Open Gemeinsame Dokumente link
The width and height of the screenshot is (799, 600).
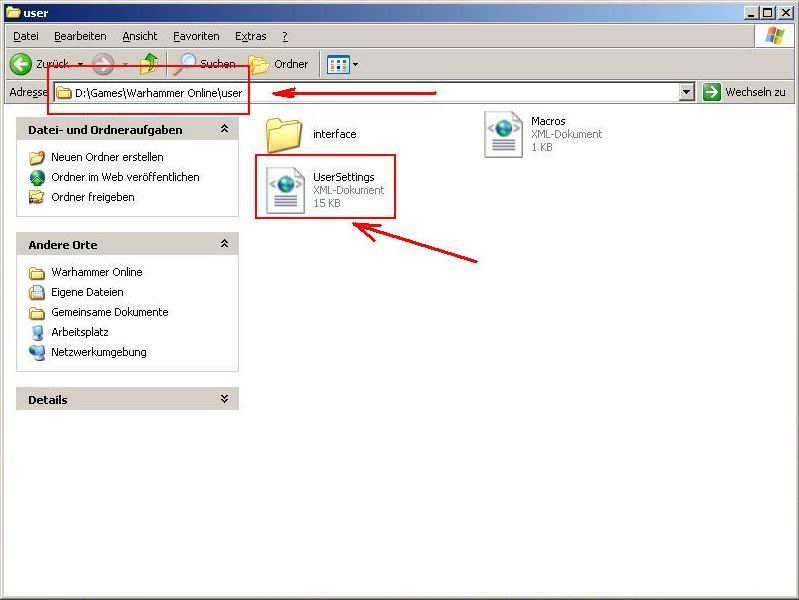(x=110, y=312)
